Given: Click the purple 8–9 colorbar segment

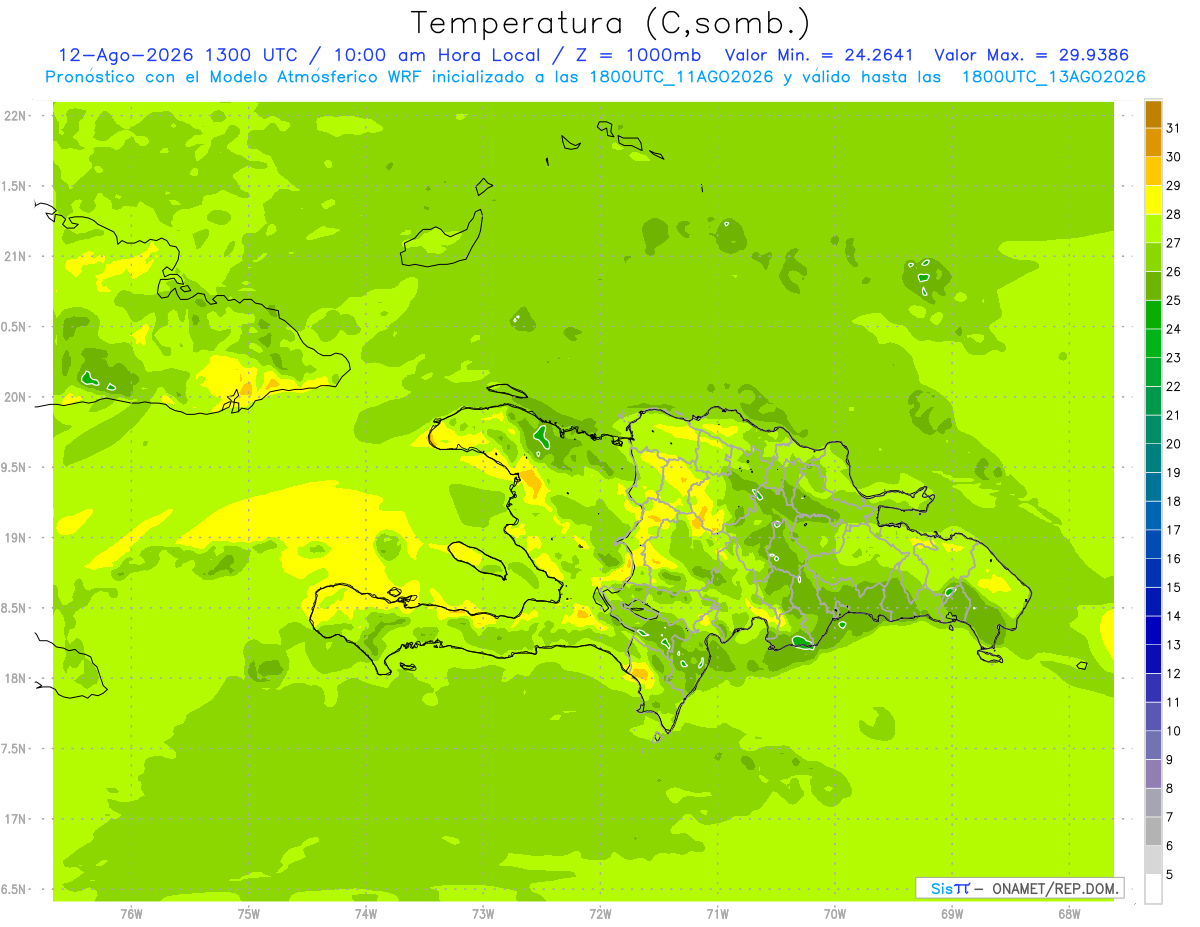Looking at the screenshot, I should [x=1153, y=775].
